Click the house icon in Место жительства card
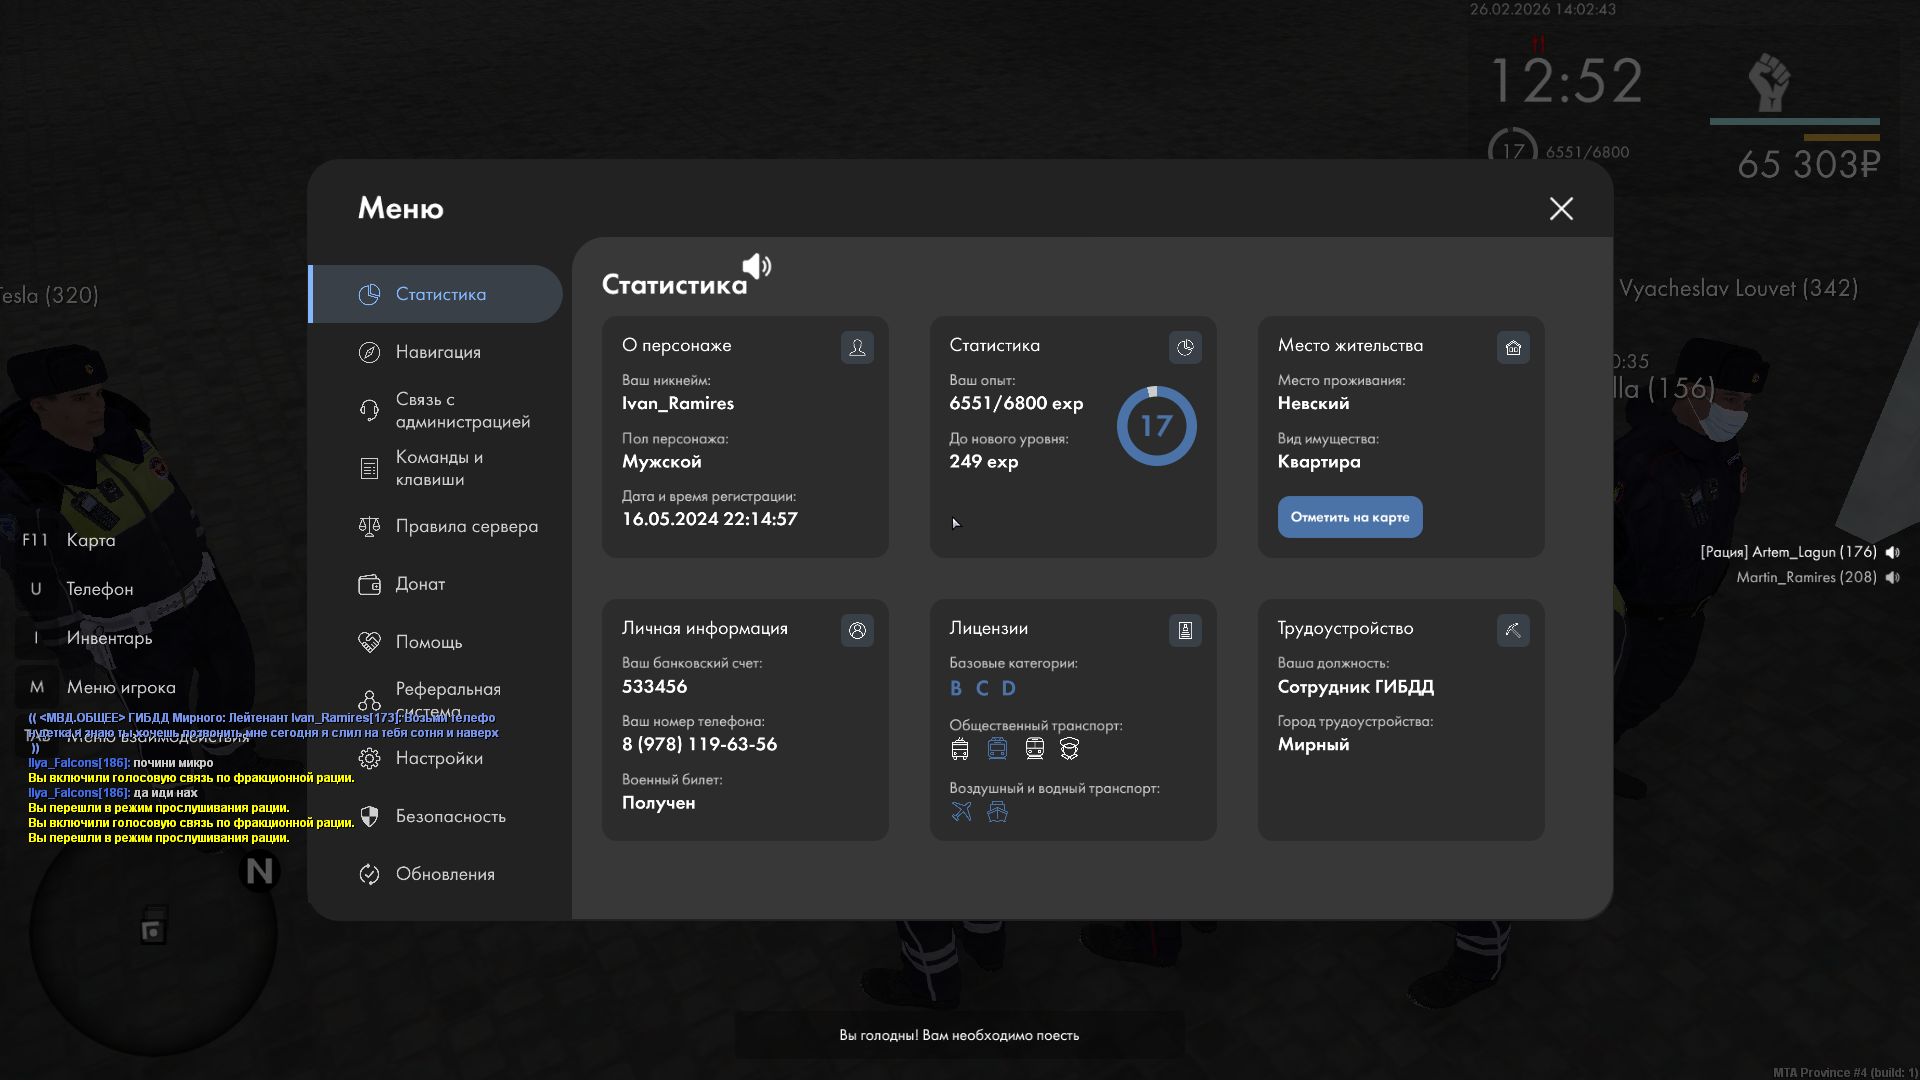The image size is (1920, 1080). 1513,347
